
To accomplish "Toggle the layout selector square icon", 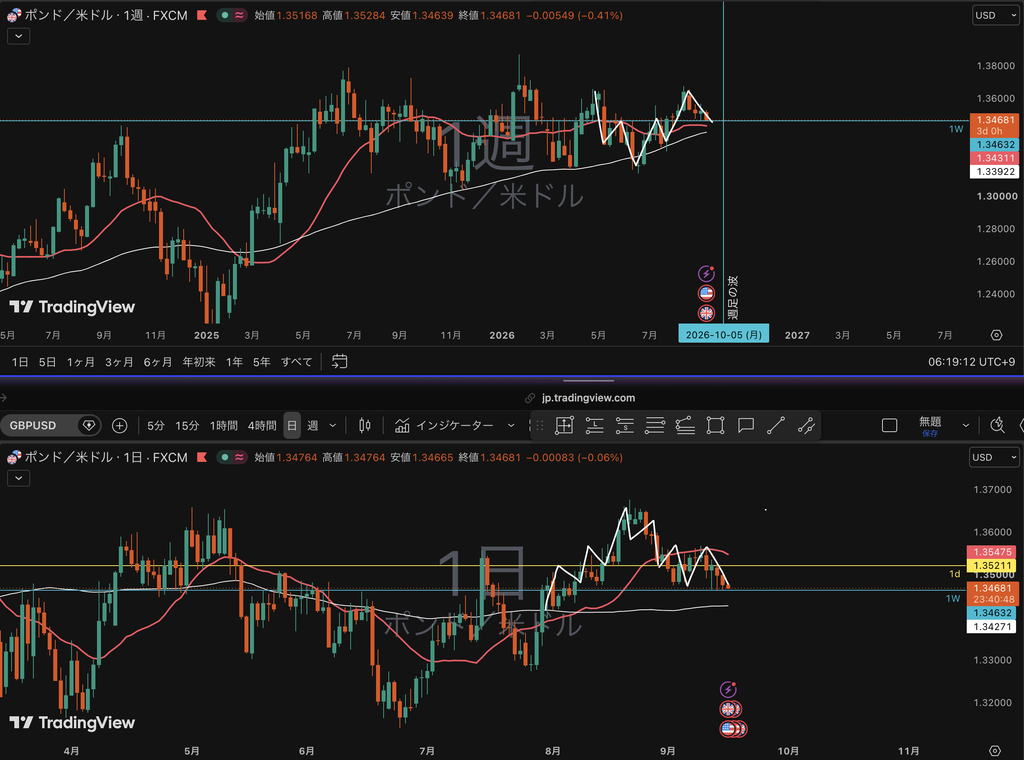I will click(889, 426).
